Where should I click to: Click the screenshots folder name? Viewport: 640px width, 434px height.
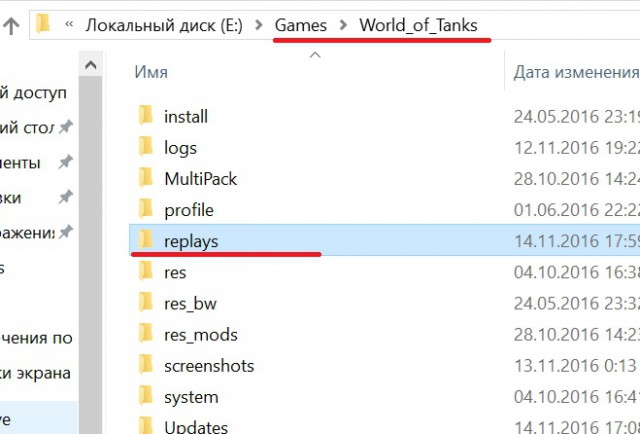209,366
